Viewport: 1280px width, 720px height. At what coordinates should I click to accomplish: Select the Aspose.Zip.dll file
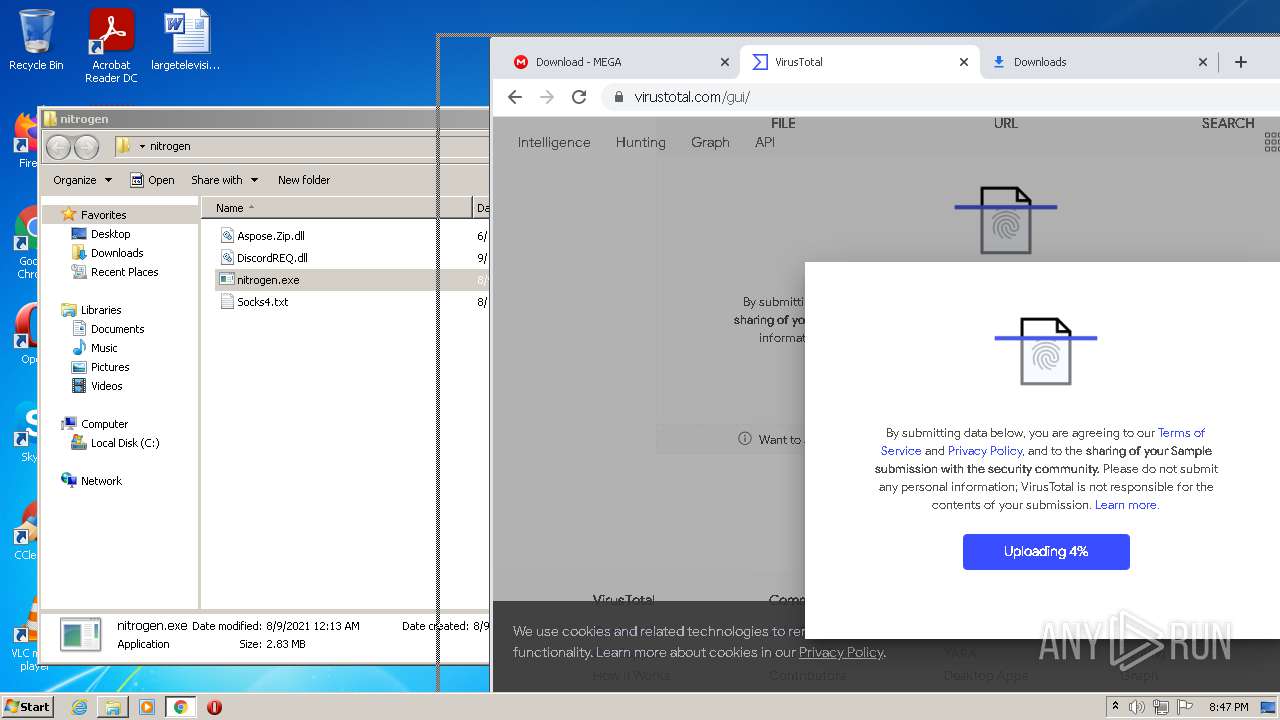click(x=262, y=236)
